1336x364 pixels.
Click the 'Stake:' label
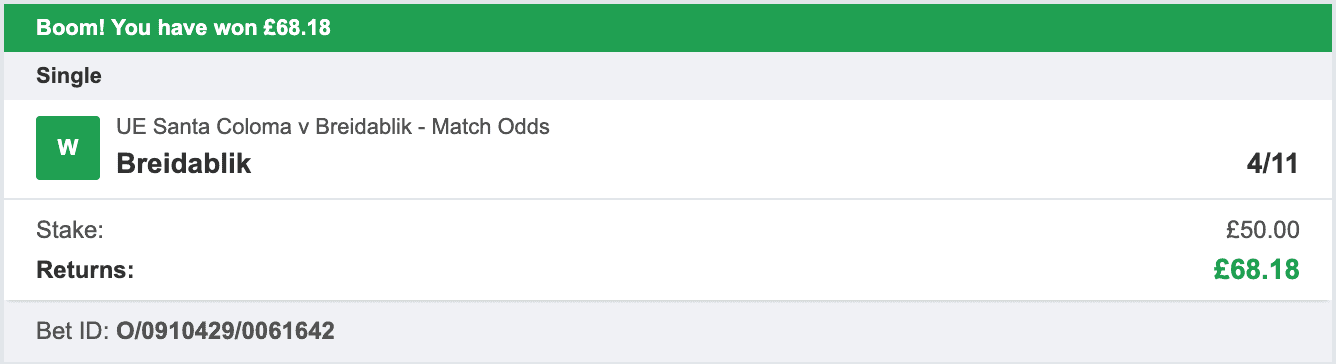coord(70,230)
